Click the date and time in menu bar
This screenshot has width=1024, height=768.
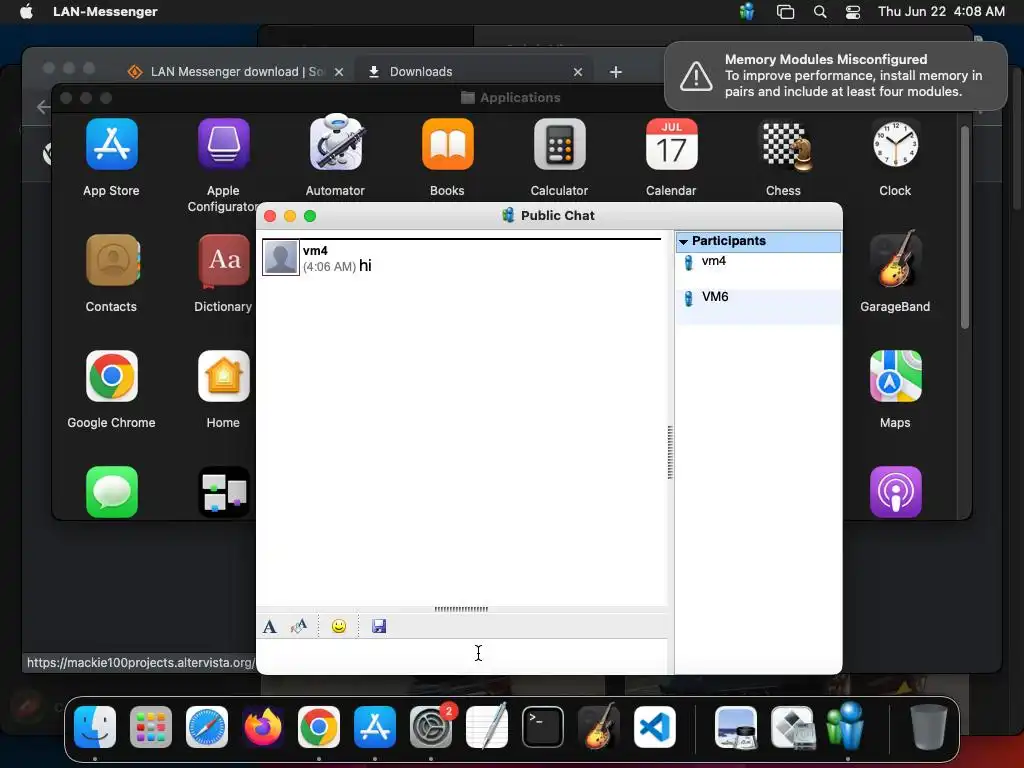941,11
